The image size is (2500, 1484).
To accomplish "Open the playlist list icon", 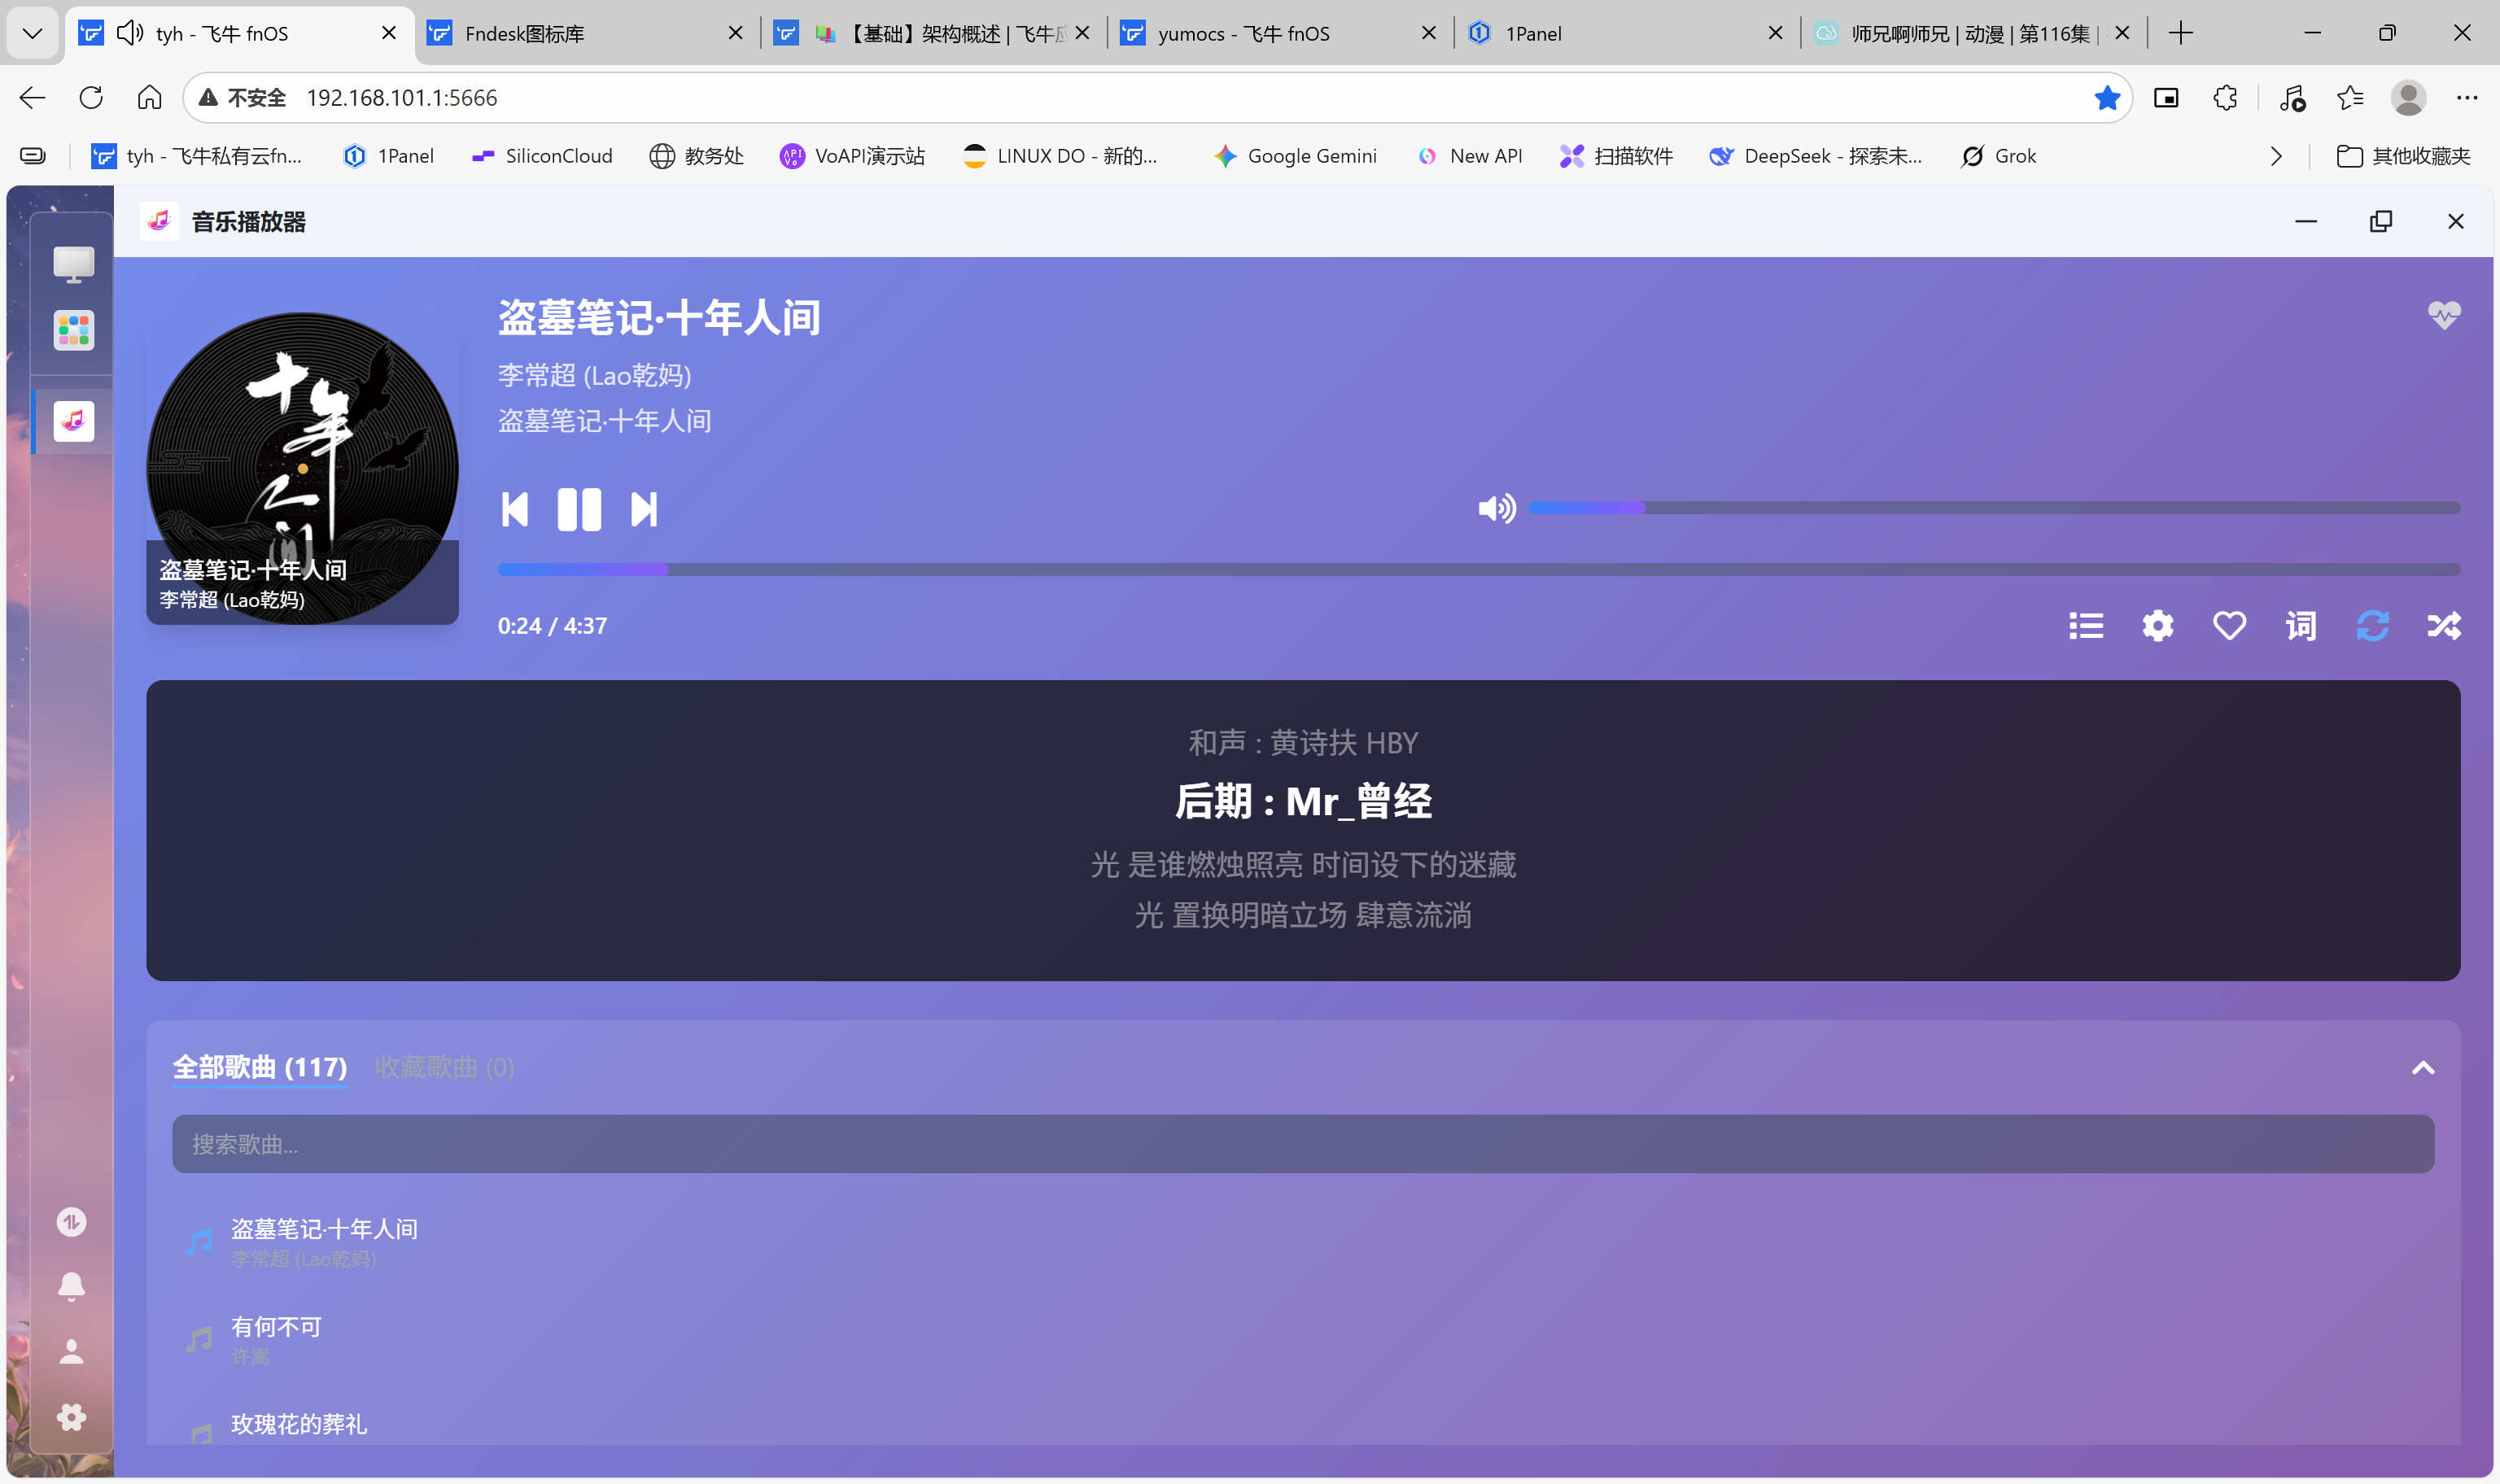I will click(2086, 626).
